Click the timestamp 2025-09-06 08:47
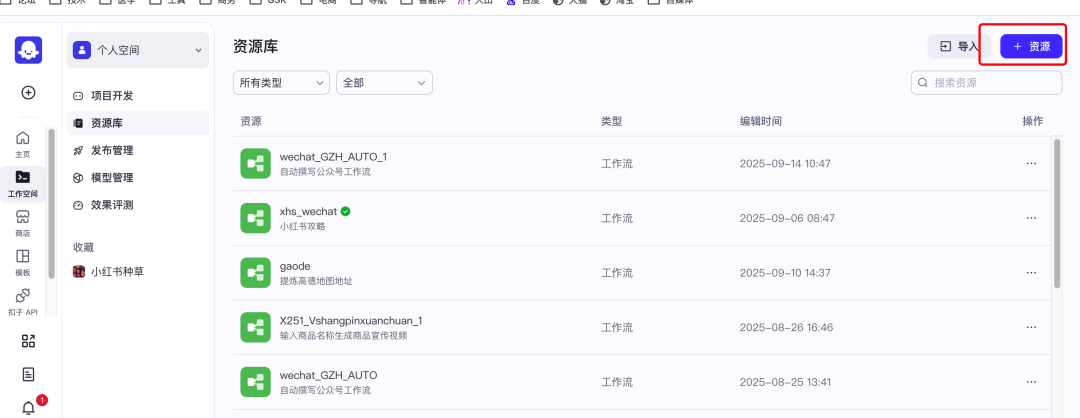 pos(787,218)
